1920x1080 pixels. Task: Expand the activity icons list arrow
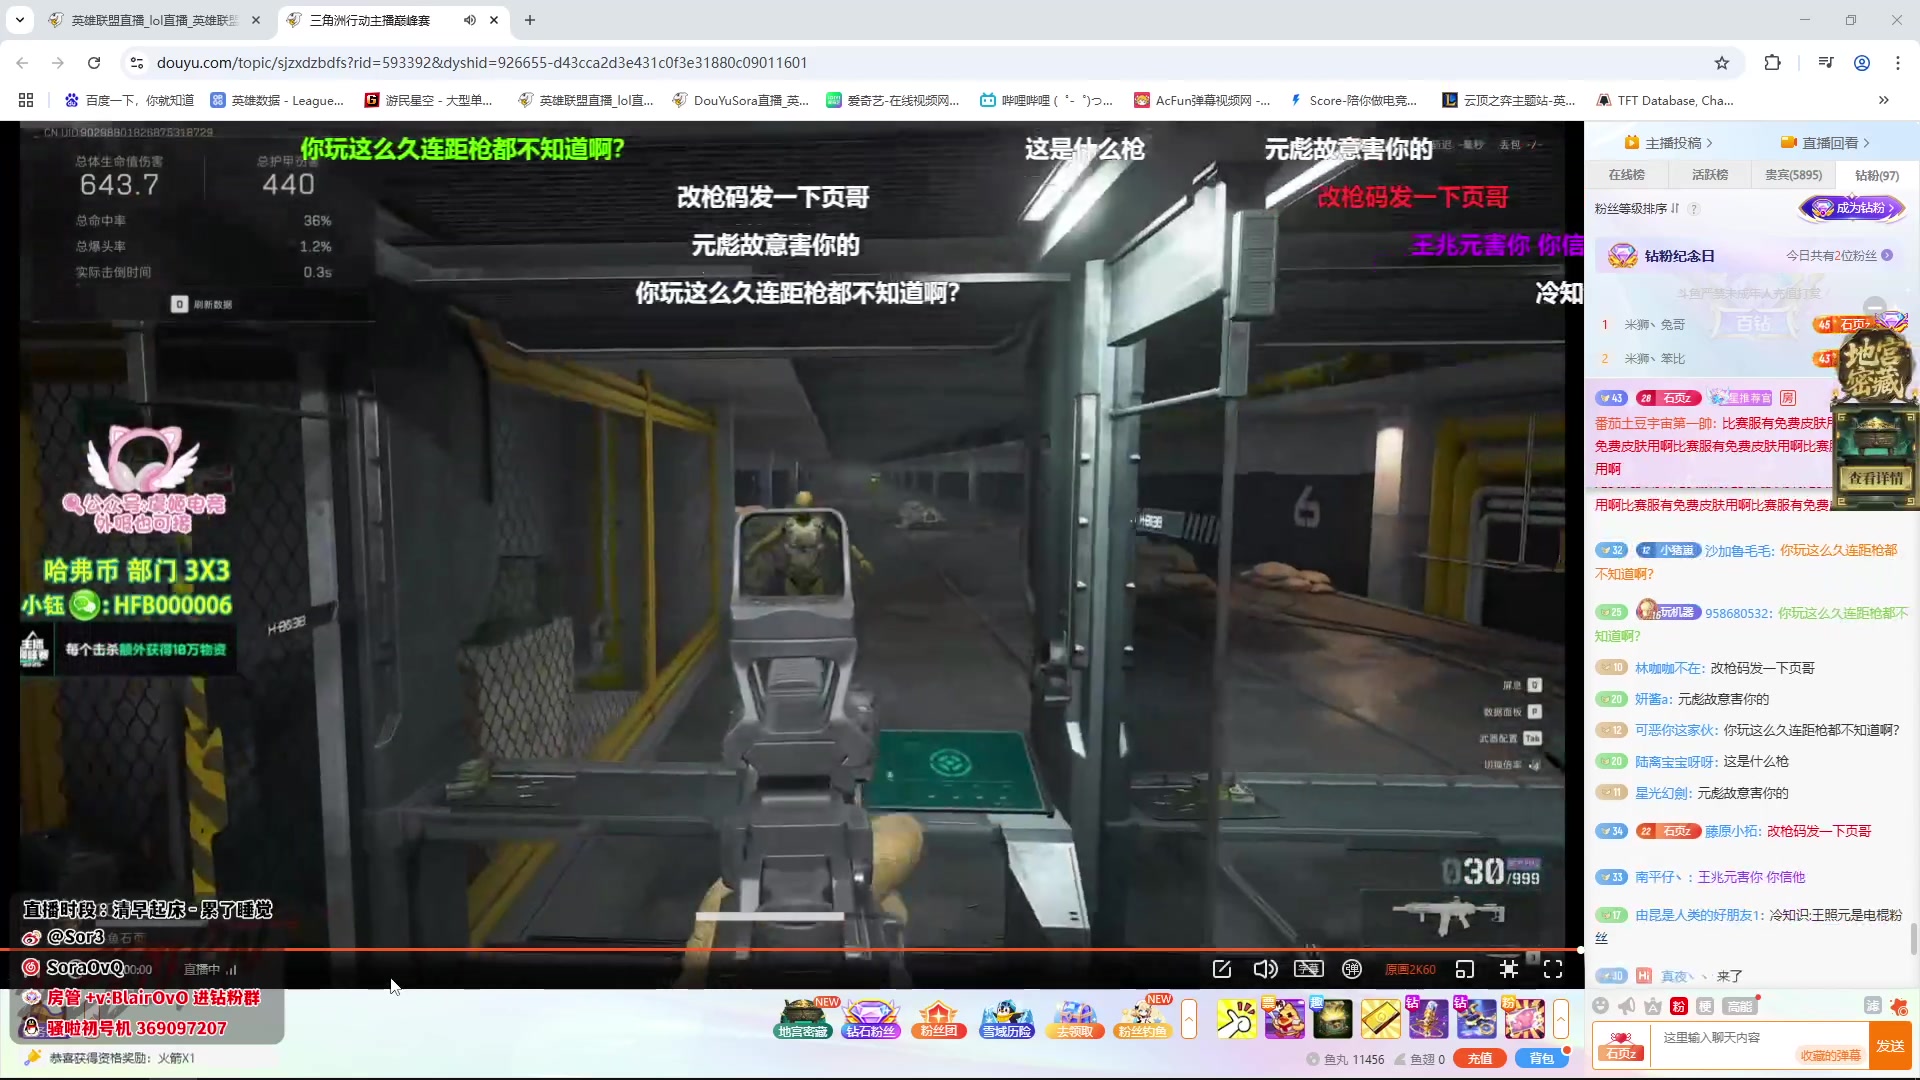pos(1189,1020)
